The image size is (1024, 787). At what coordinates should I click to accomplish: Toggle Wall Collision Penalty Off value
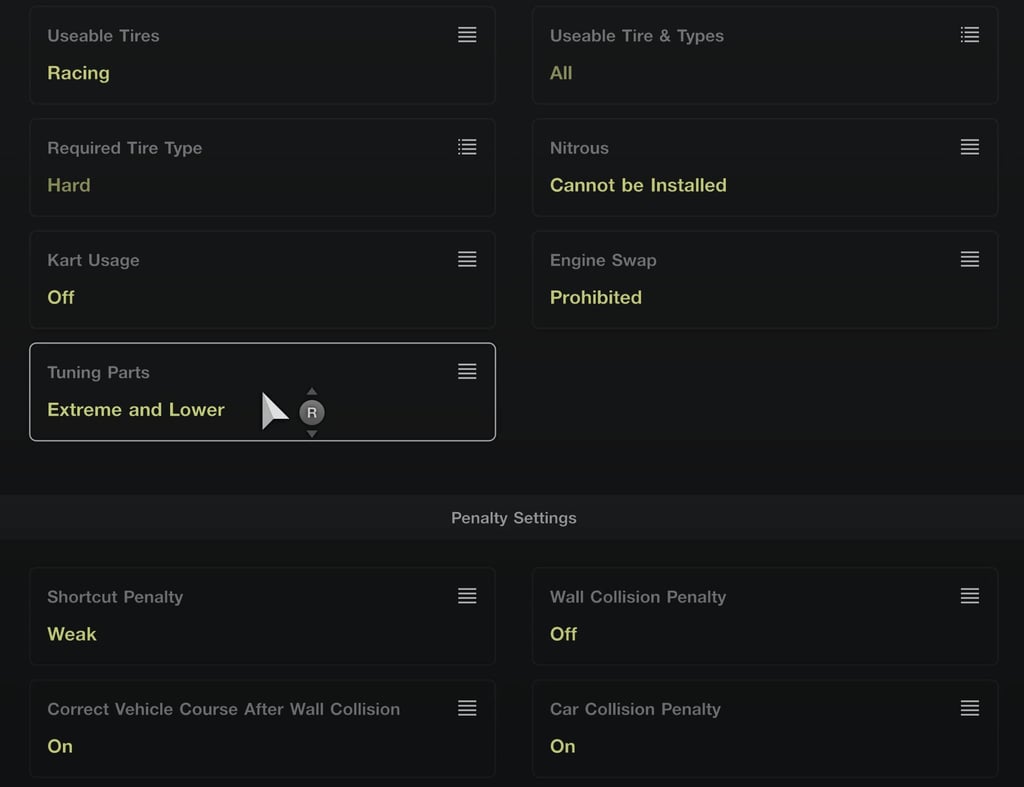(x=564, y=634)
